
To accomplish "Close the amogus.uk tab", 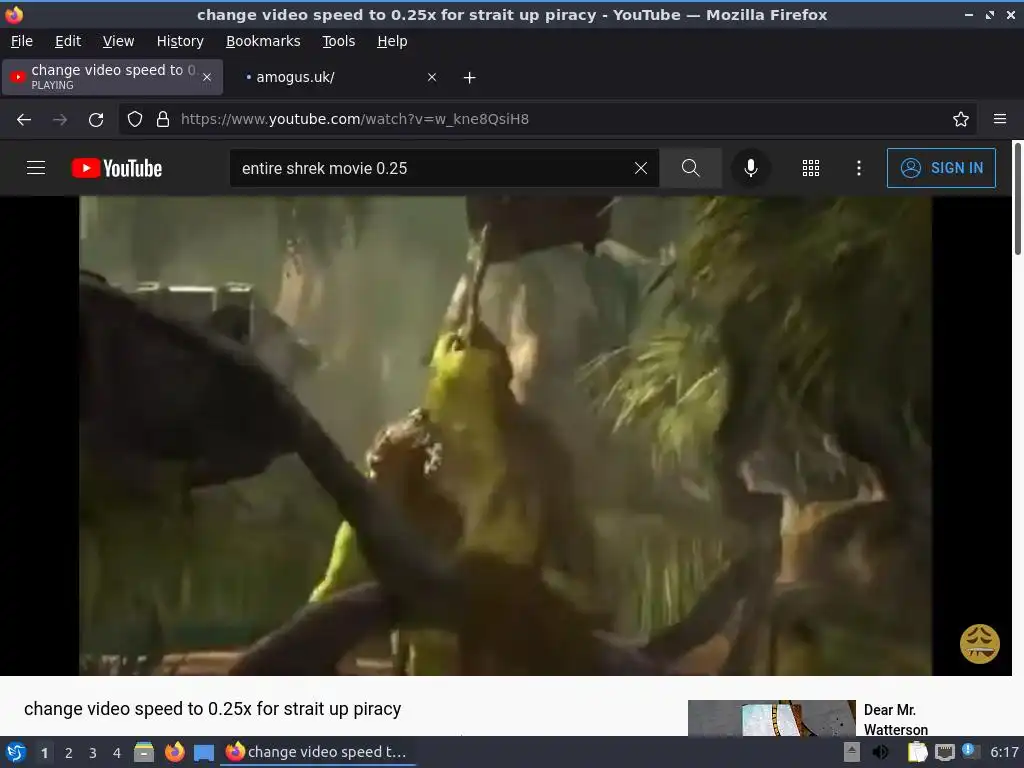I will point(432,77).
